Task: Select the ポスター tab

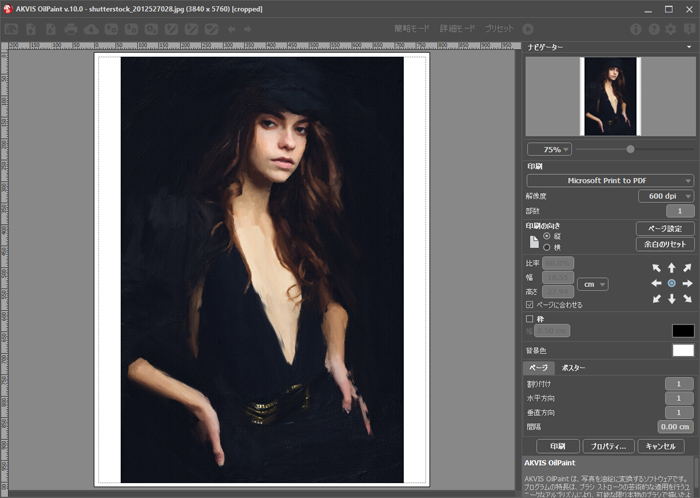Action: point(573,368)
